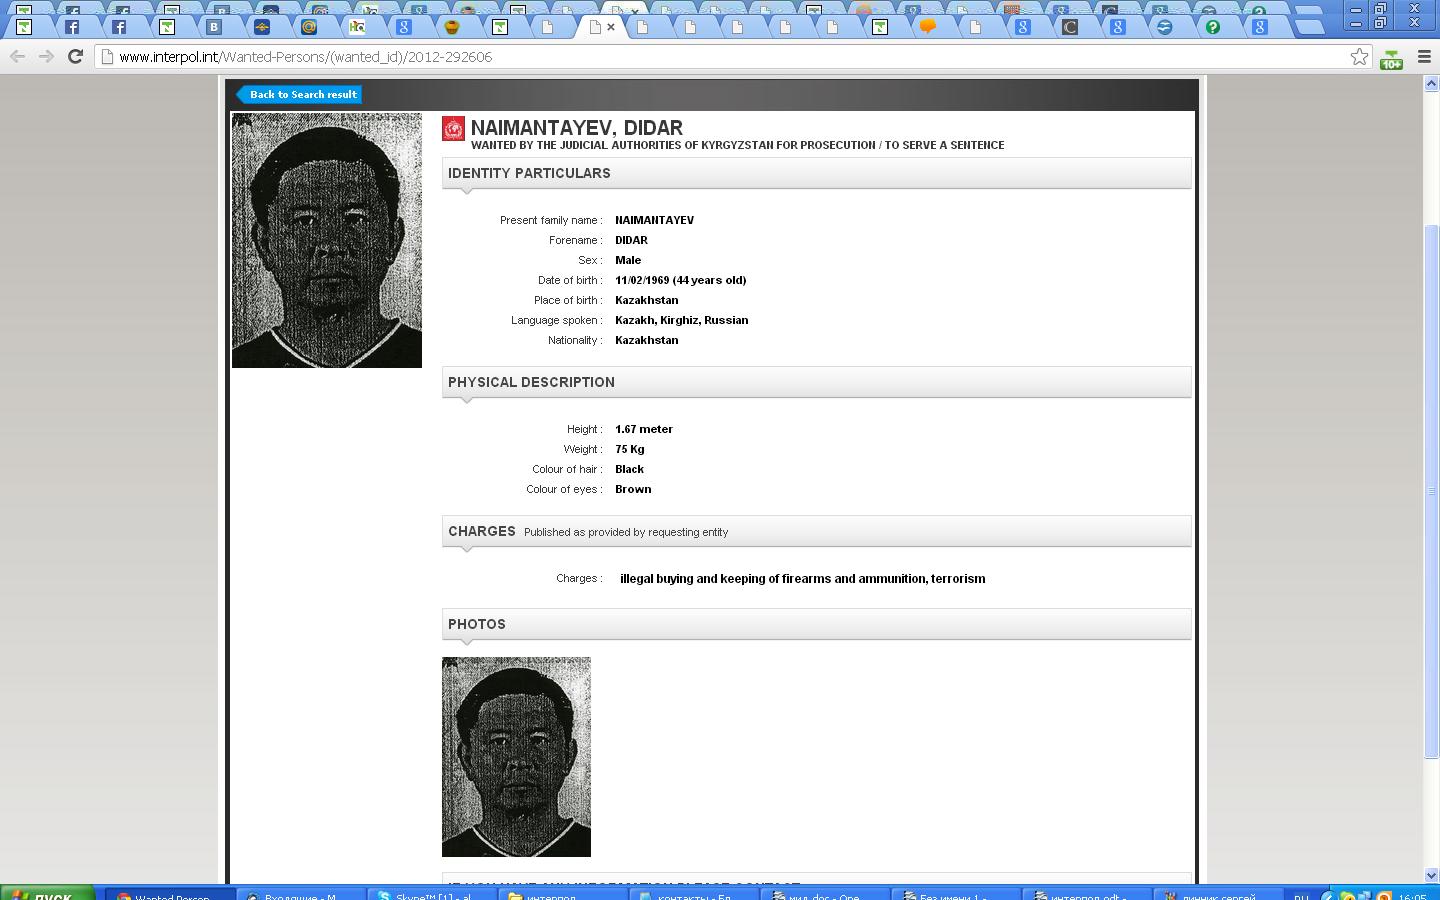Click the CHARGES section header
The image size is (1440, 900).
click(x=481, y=531)
